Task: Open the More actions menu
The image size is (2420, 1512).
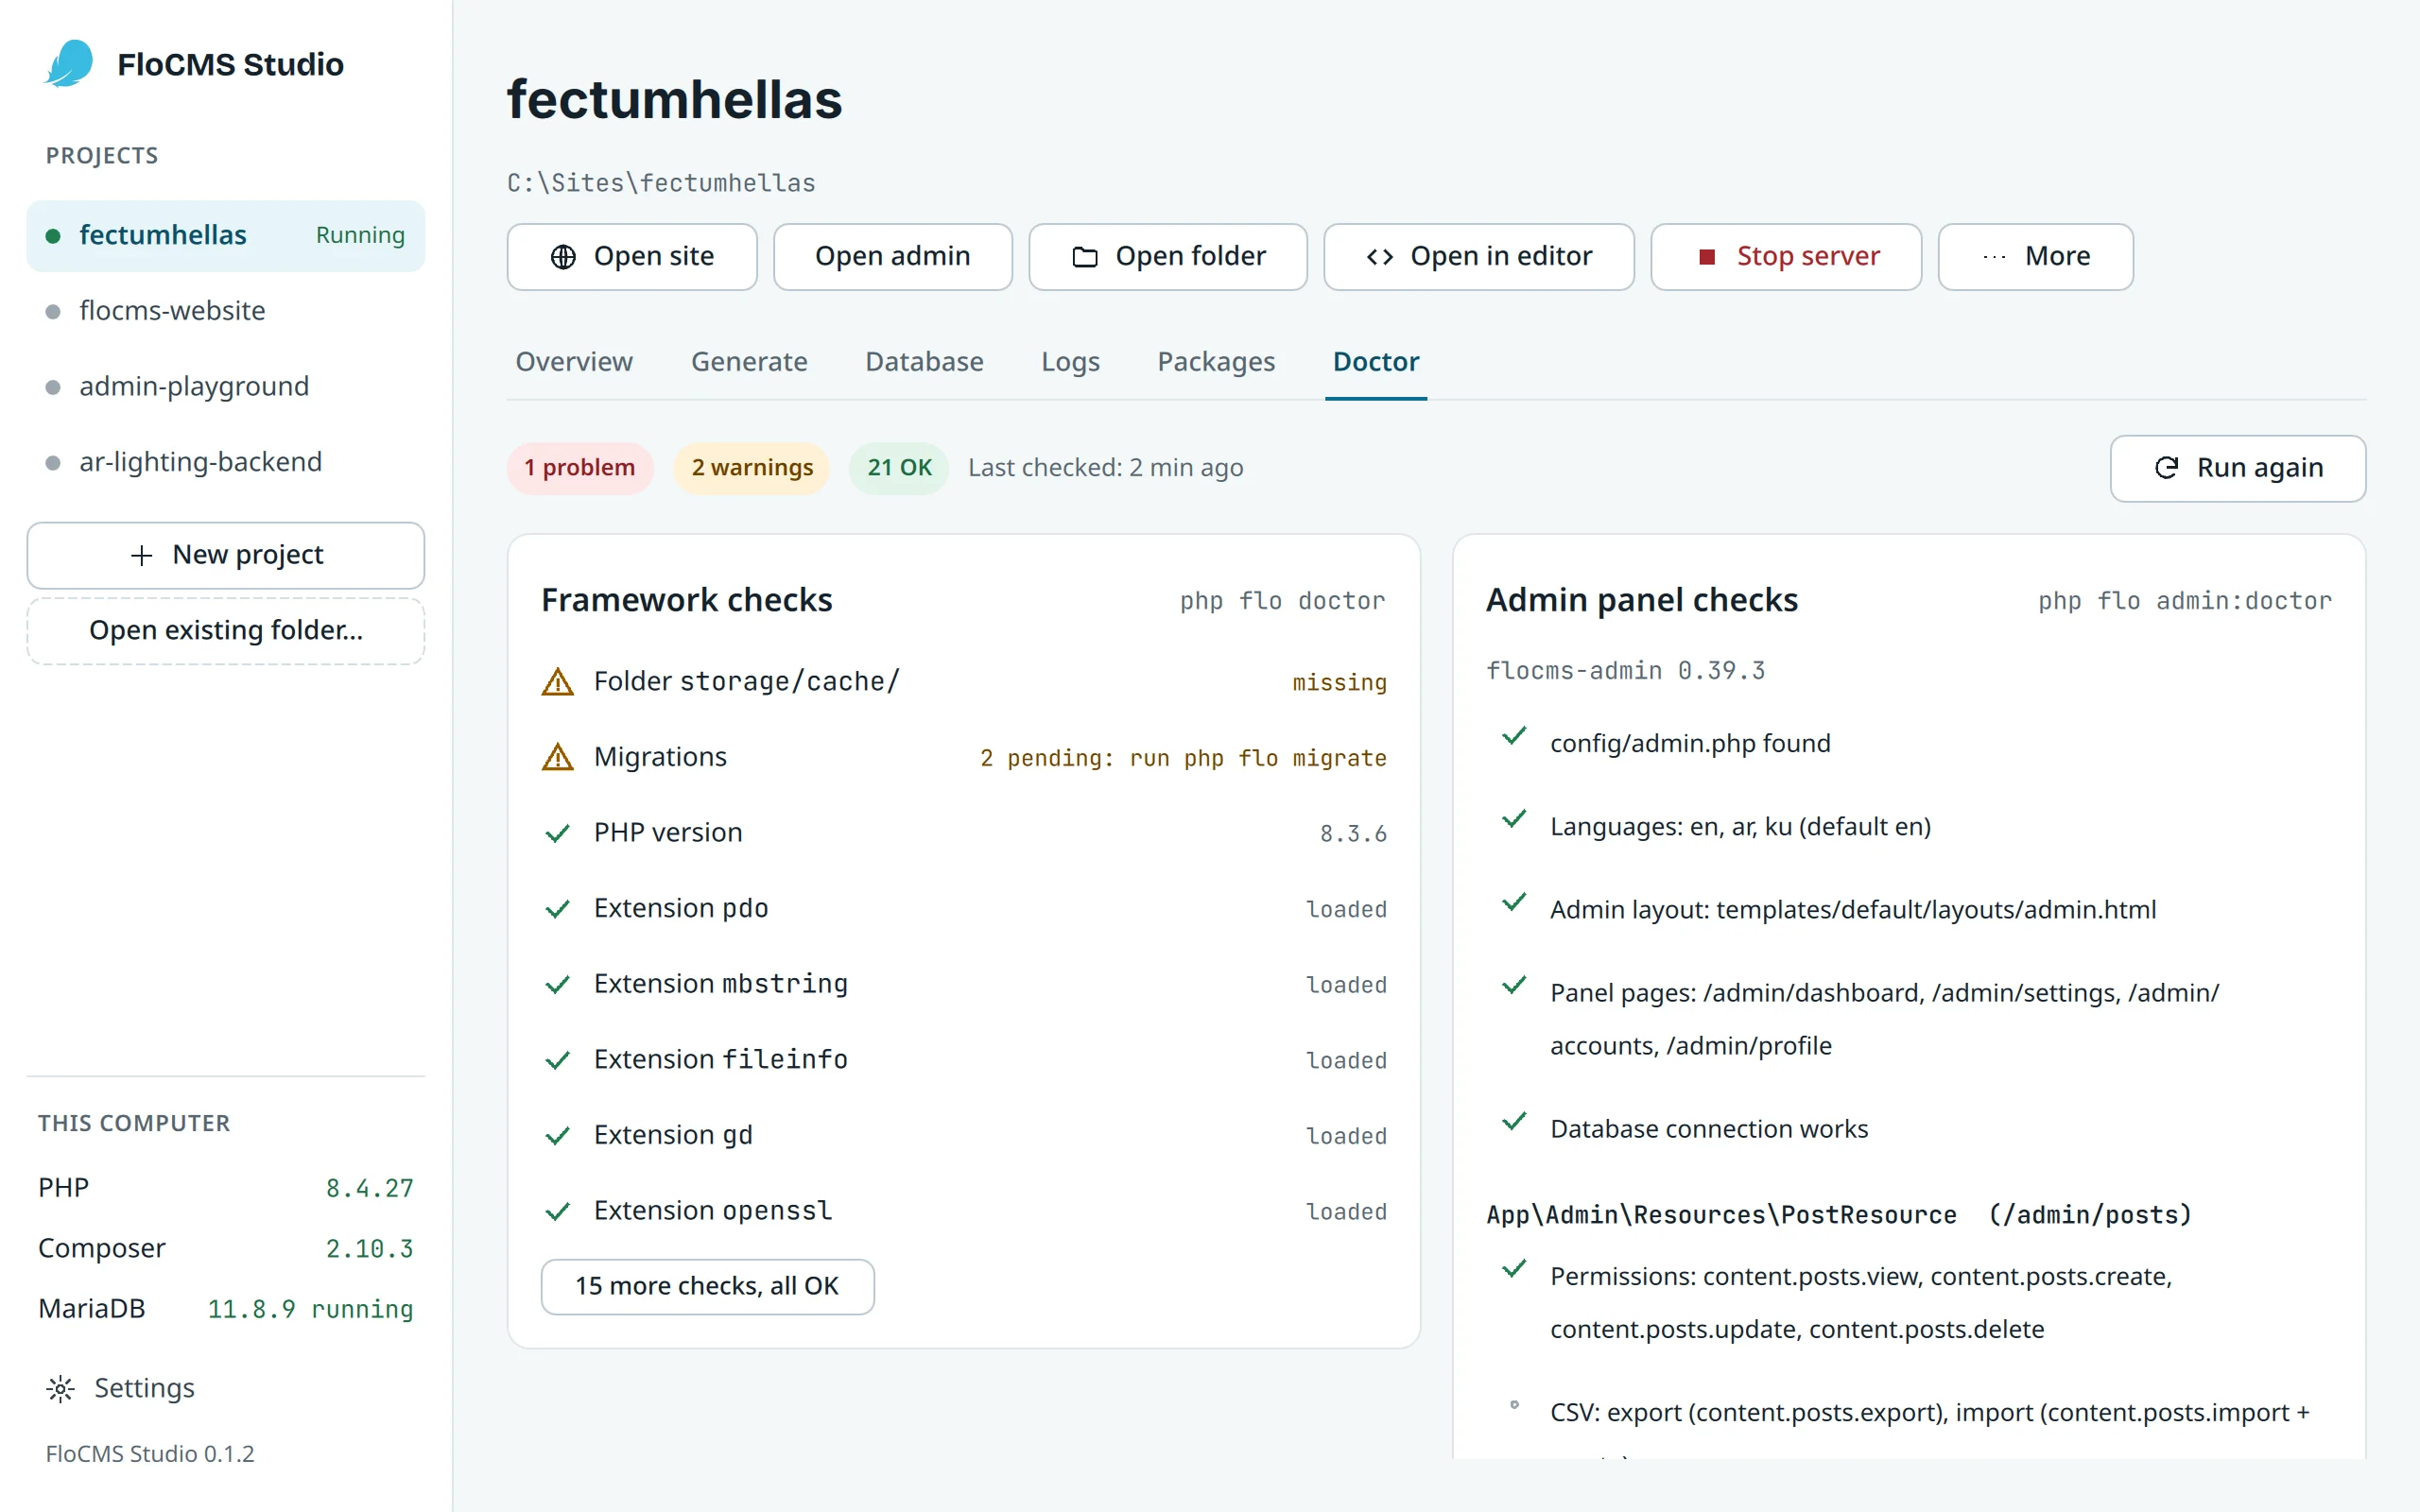Action: tap(2035, 257)
